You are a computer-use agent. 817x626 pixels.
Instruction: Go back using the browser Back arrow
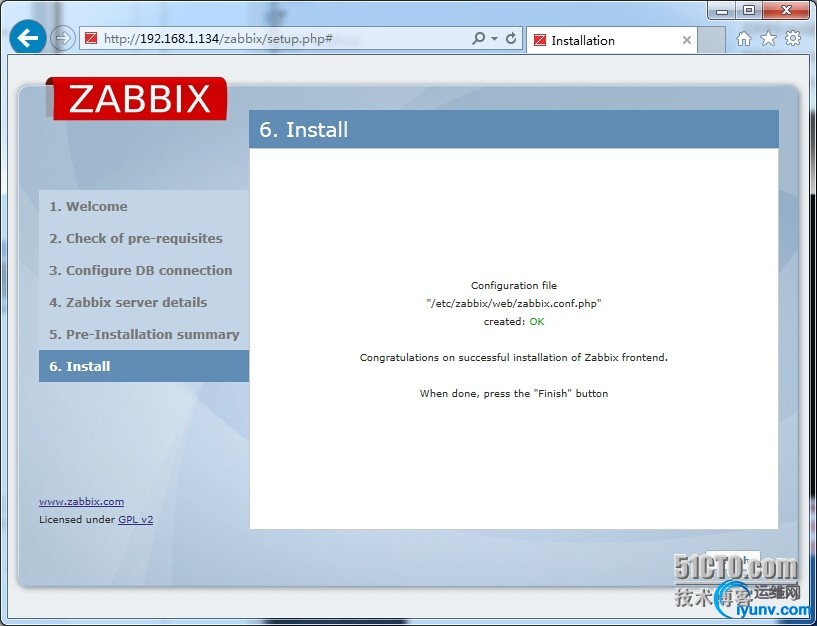[28, 38]
